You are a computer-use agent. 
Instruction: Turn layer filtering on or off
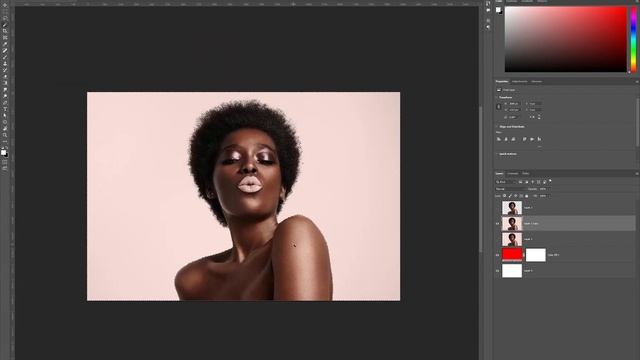550,180
